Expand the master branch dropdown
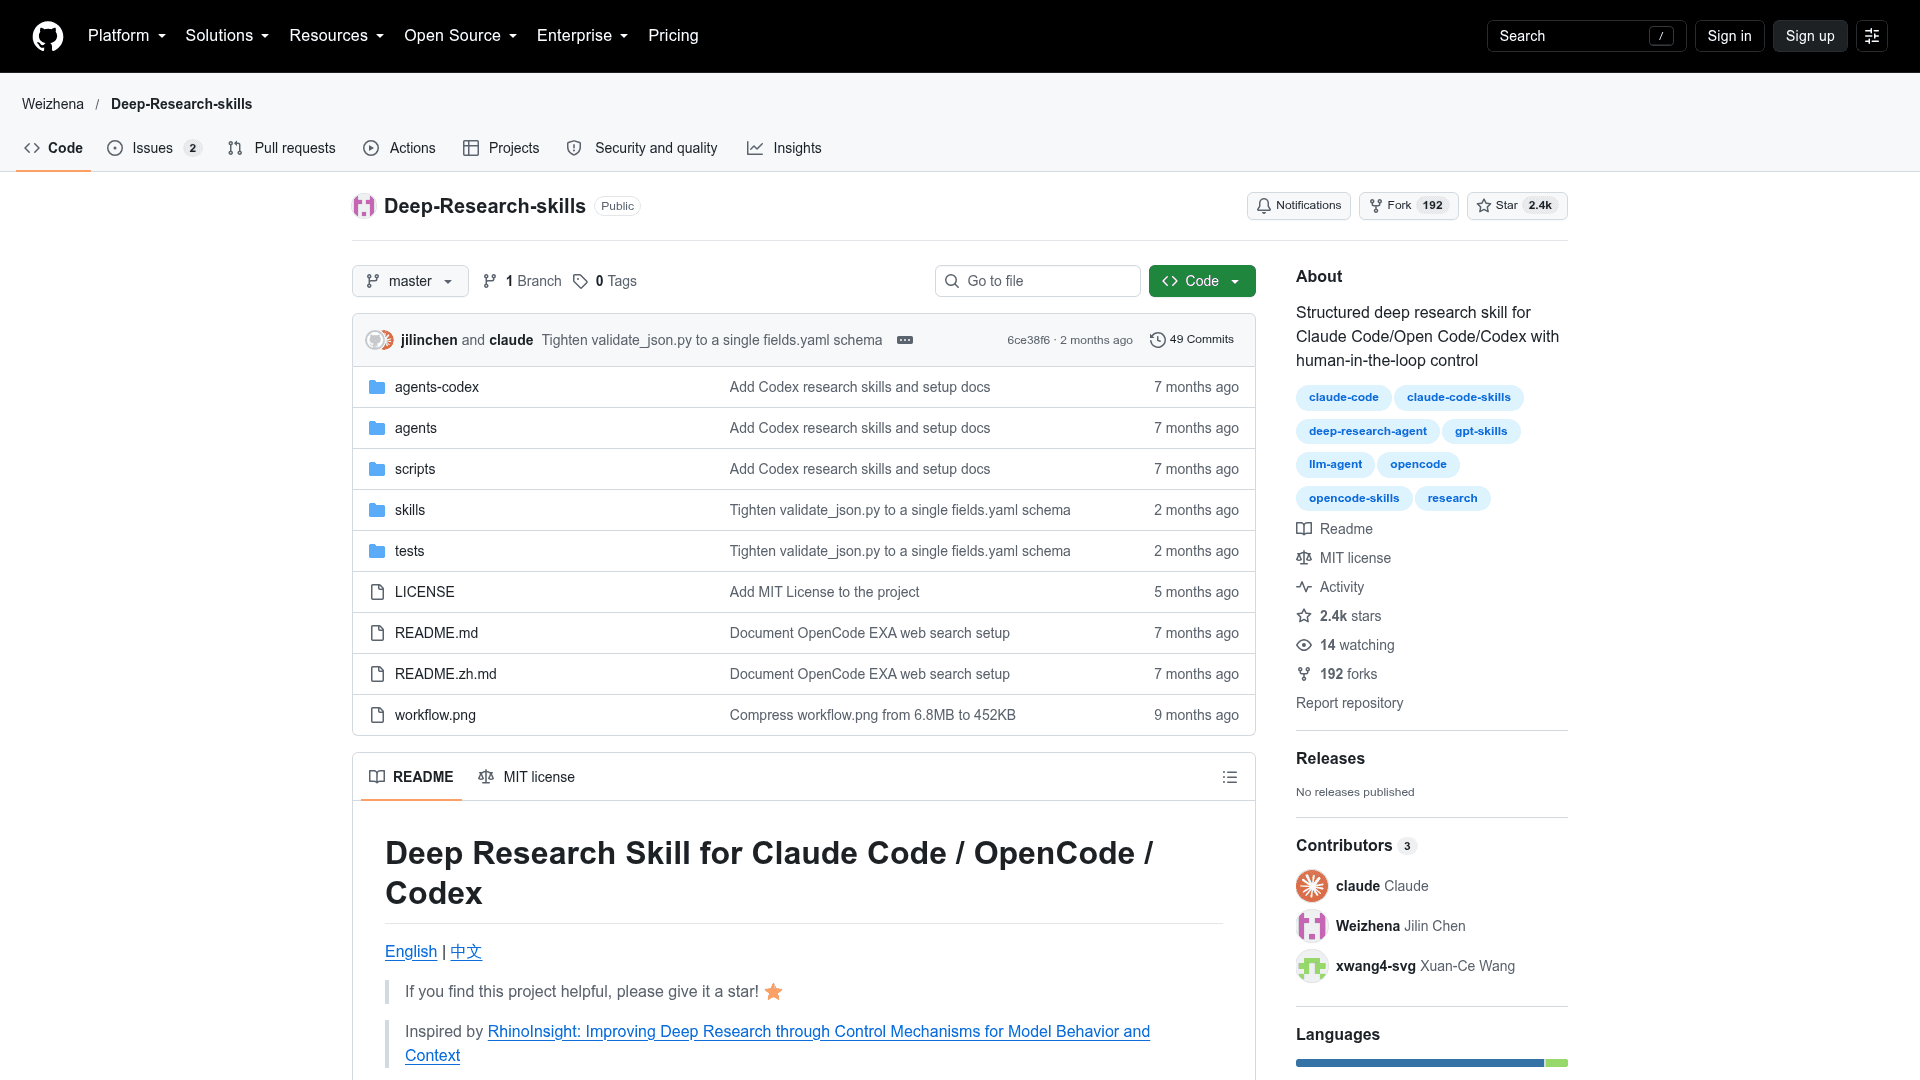This screenshot has height=1080, width=1920. point(410,281)
